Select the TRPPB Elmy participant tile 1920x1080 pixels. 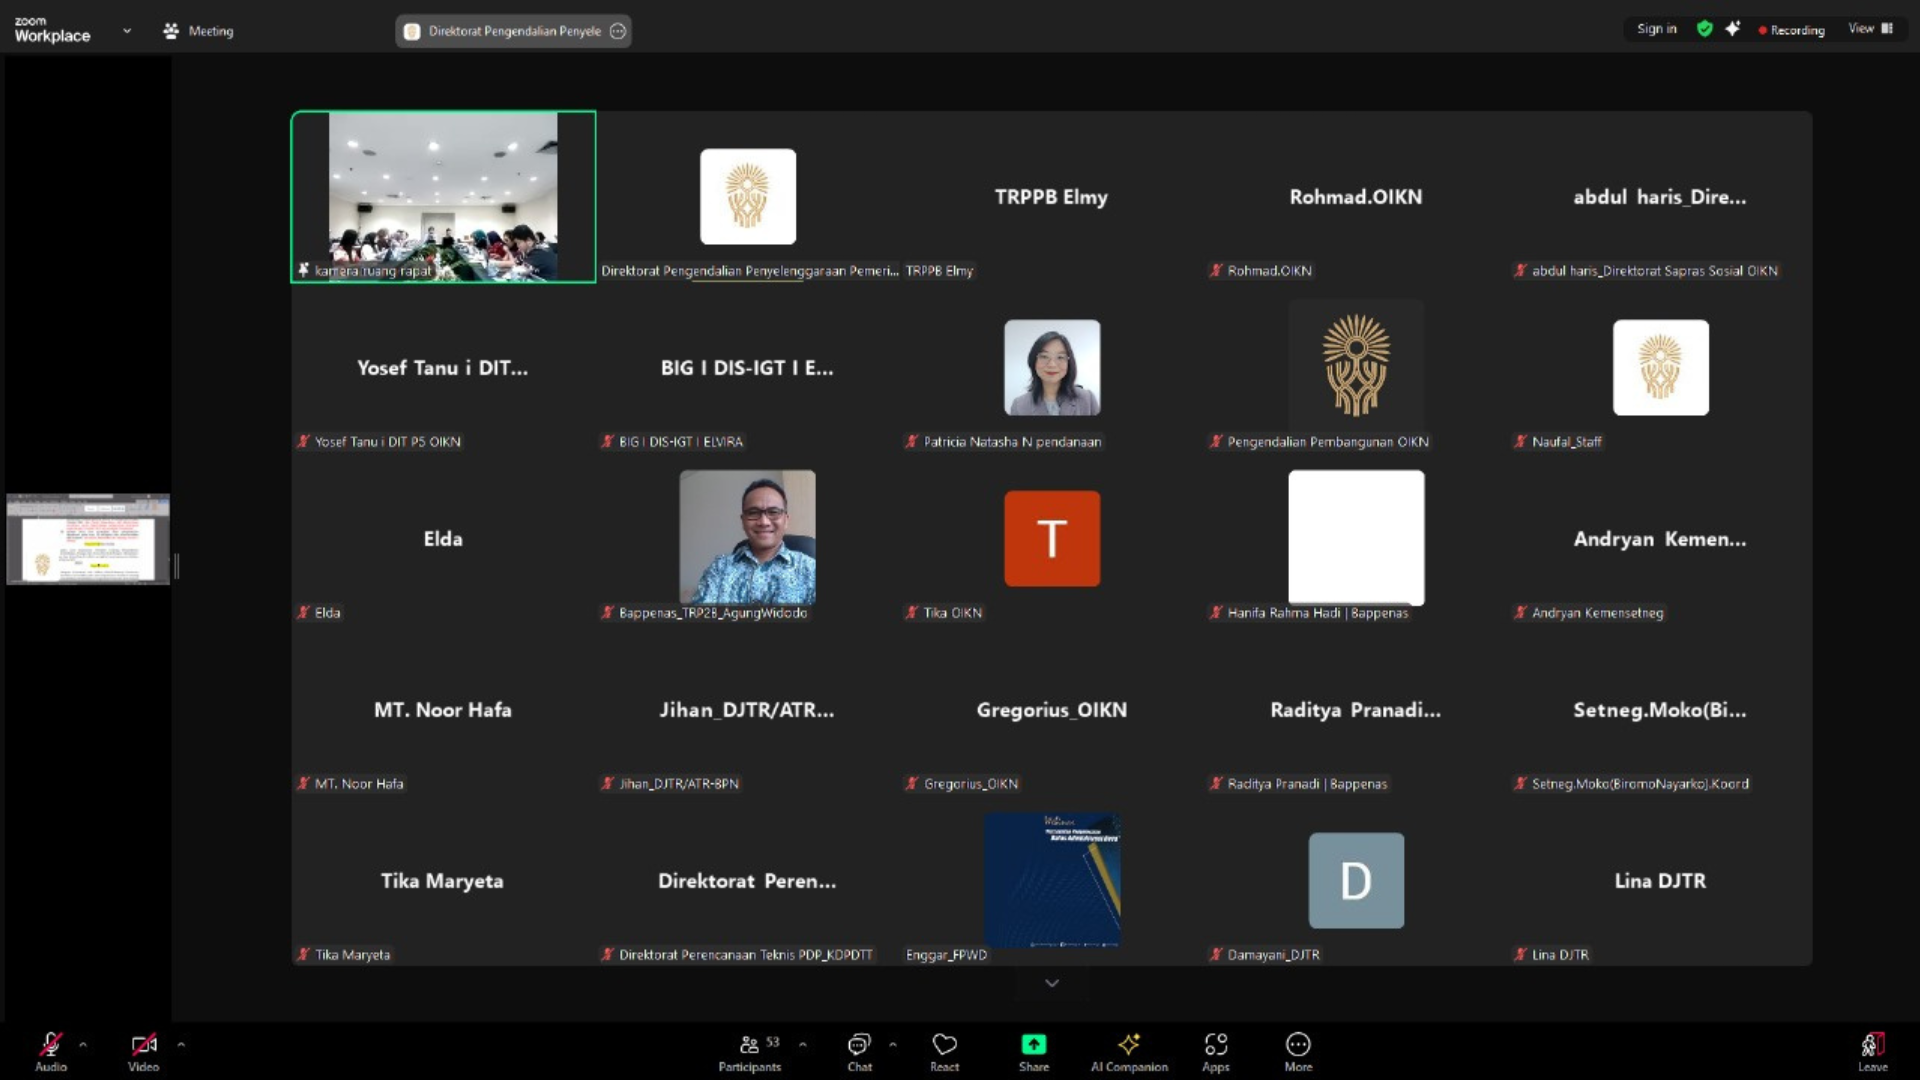point(1052,197)
